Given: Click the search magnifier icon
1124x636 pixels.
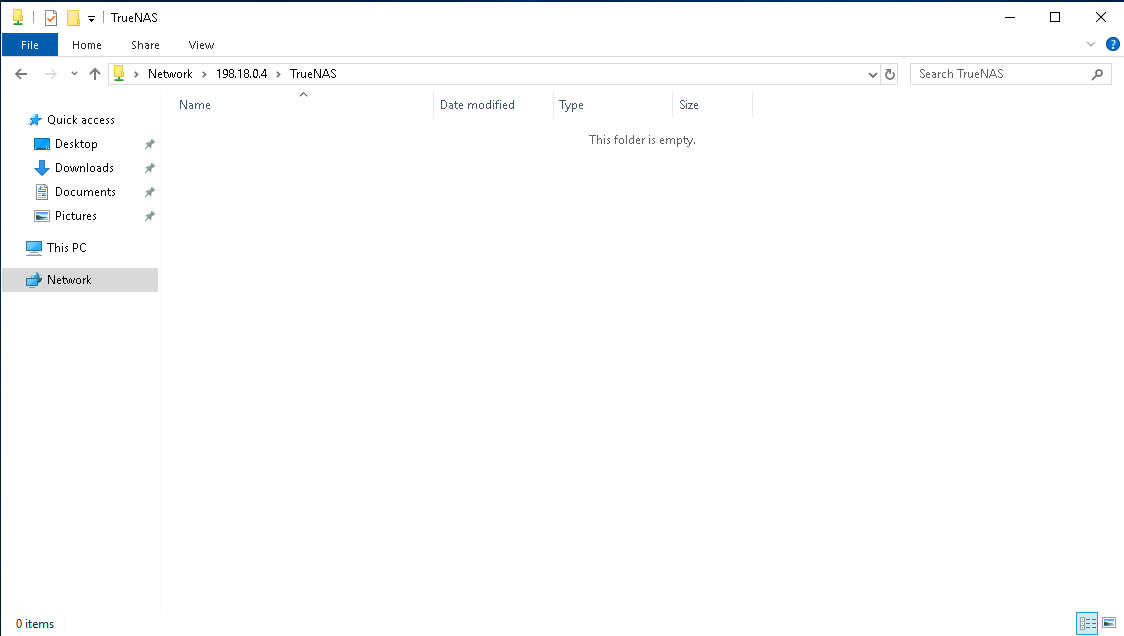Looking at the screenshot, I should click(1097, 74).
